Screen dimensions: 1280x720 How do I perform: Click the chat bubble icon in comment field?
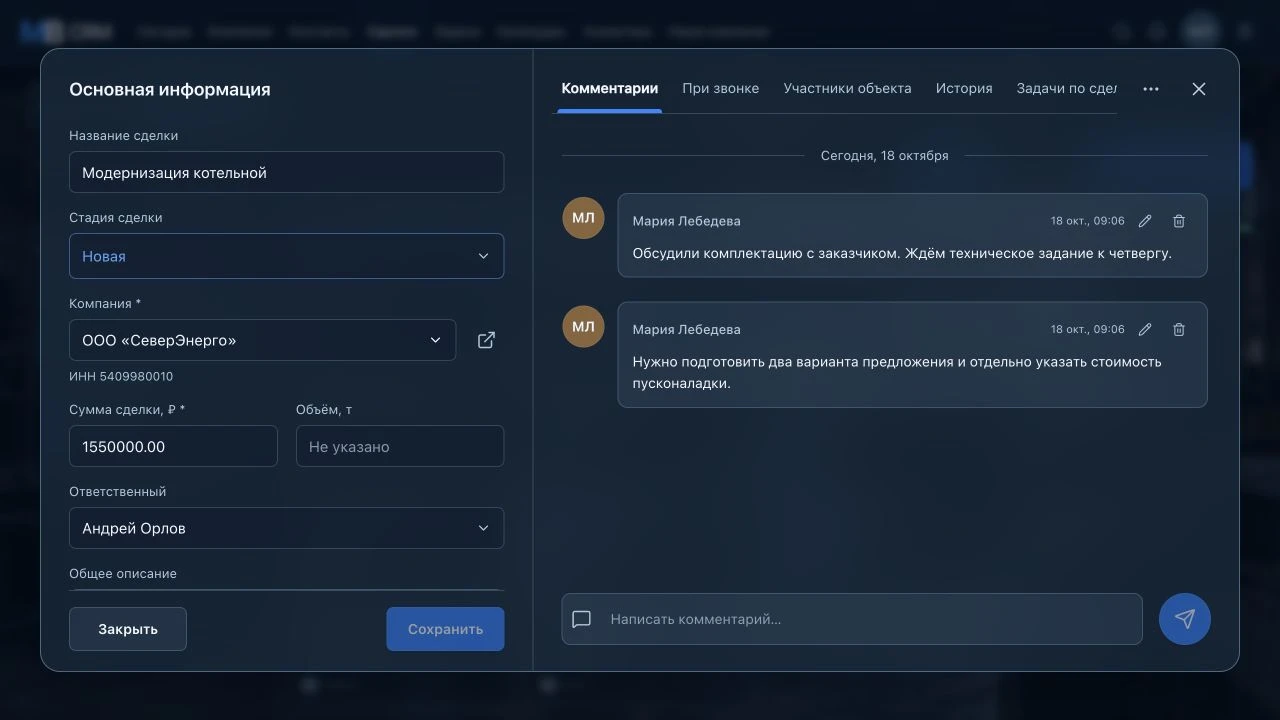coord(582,619)
